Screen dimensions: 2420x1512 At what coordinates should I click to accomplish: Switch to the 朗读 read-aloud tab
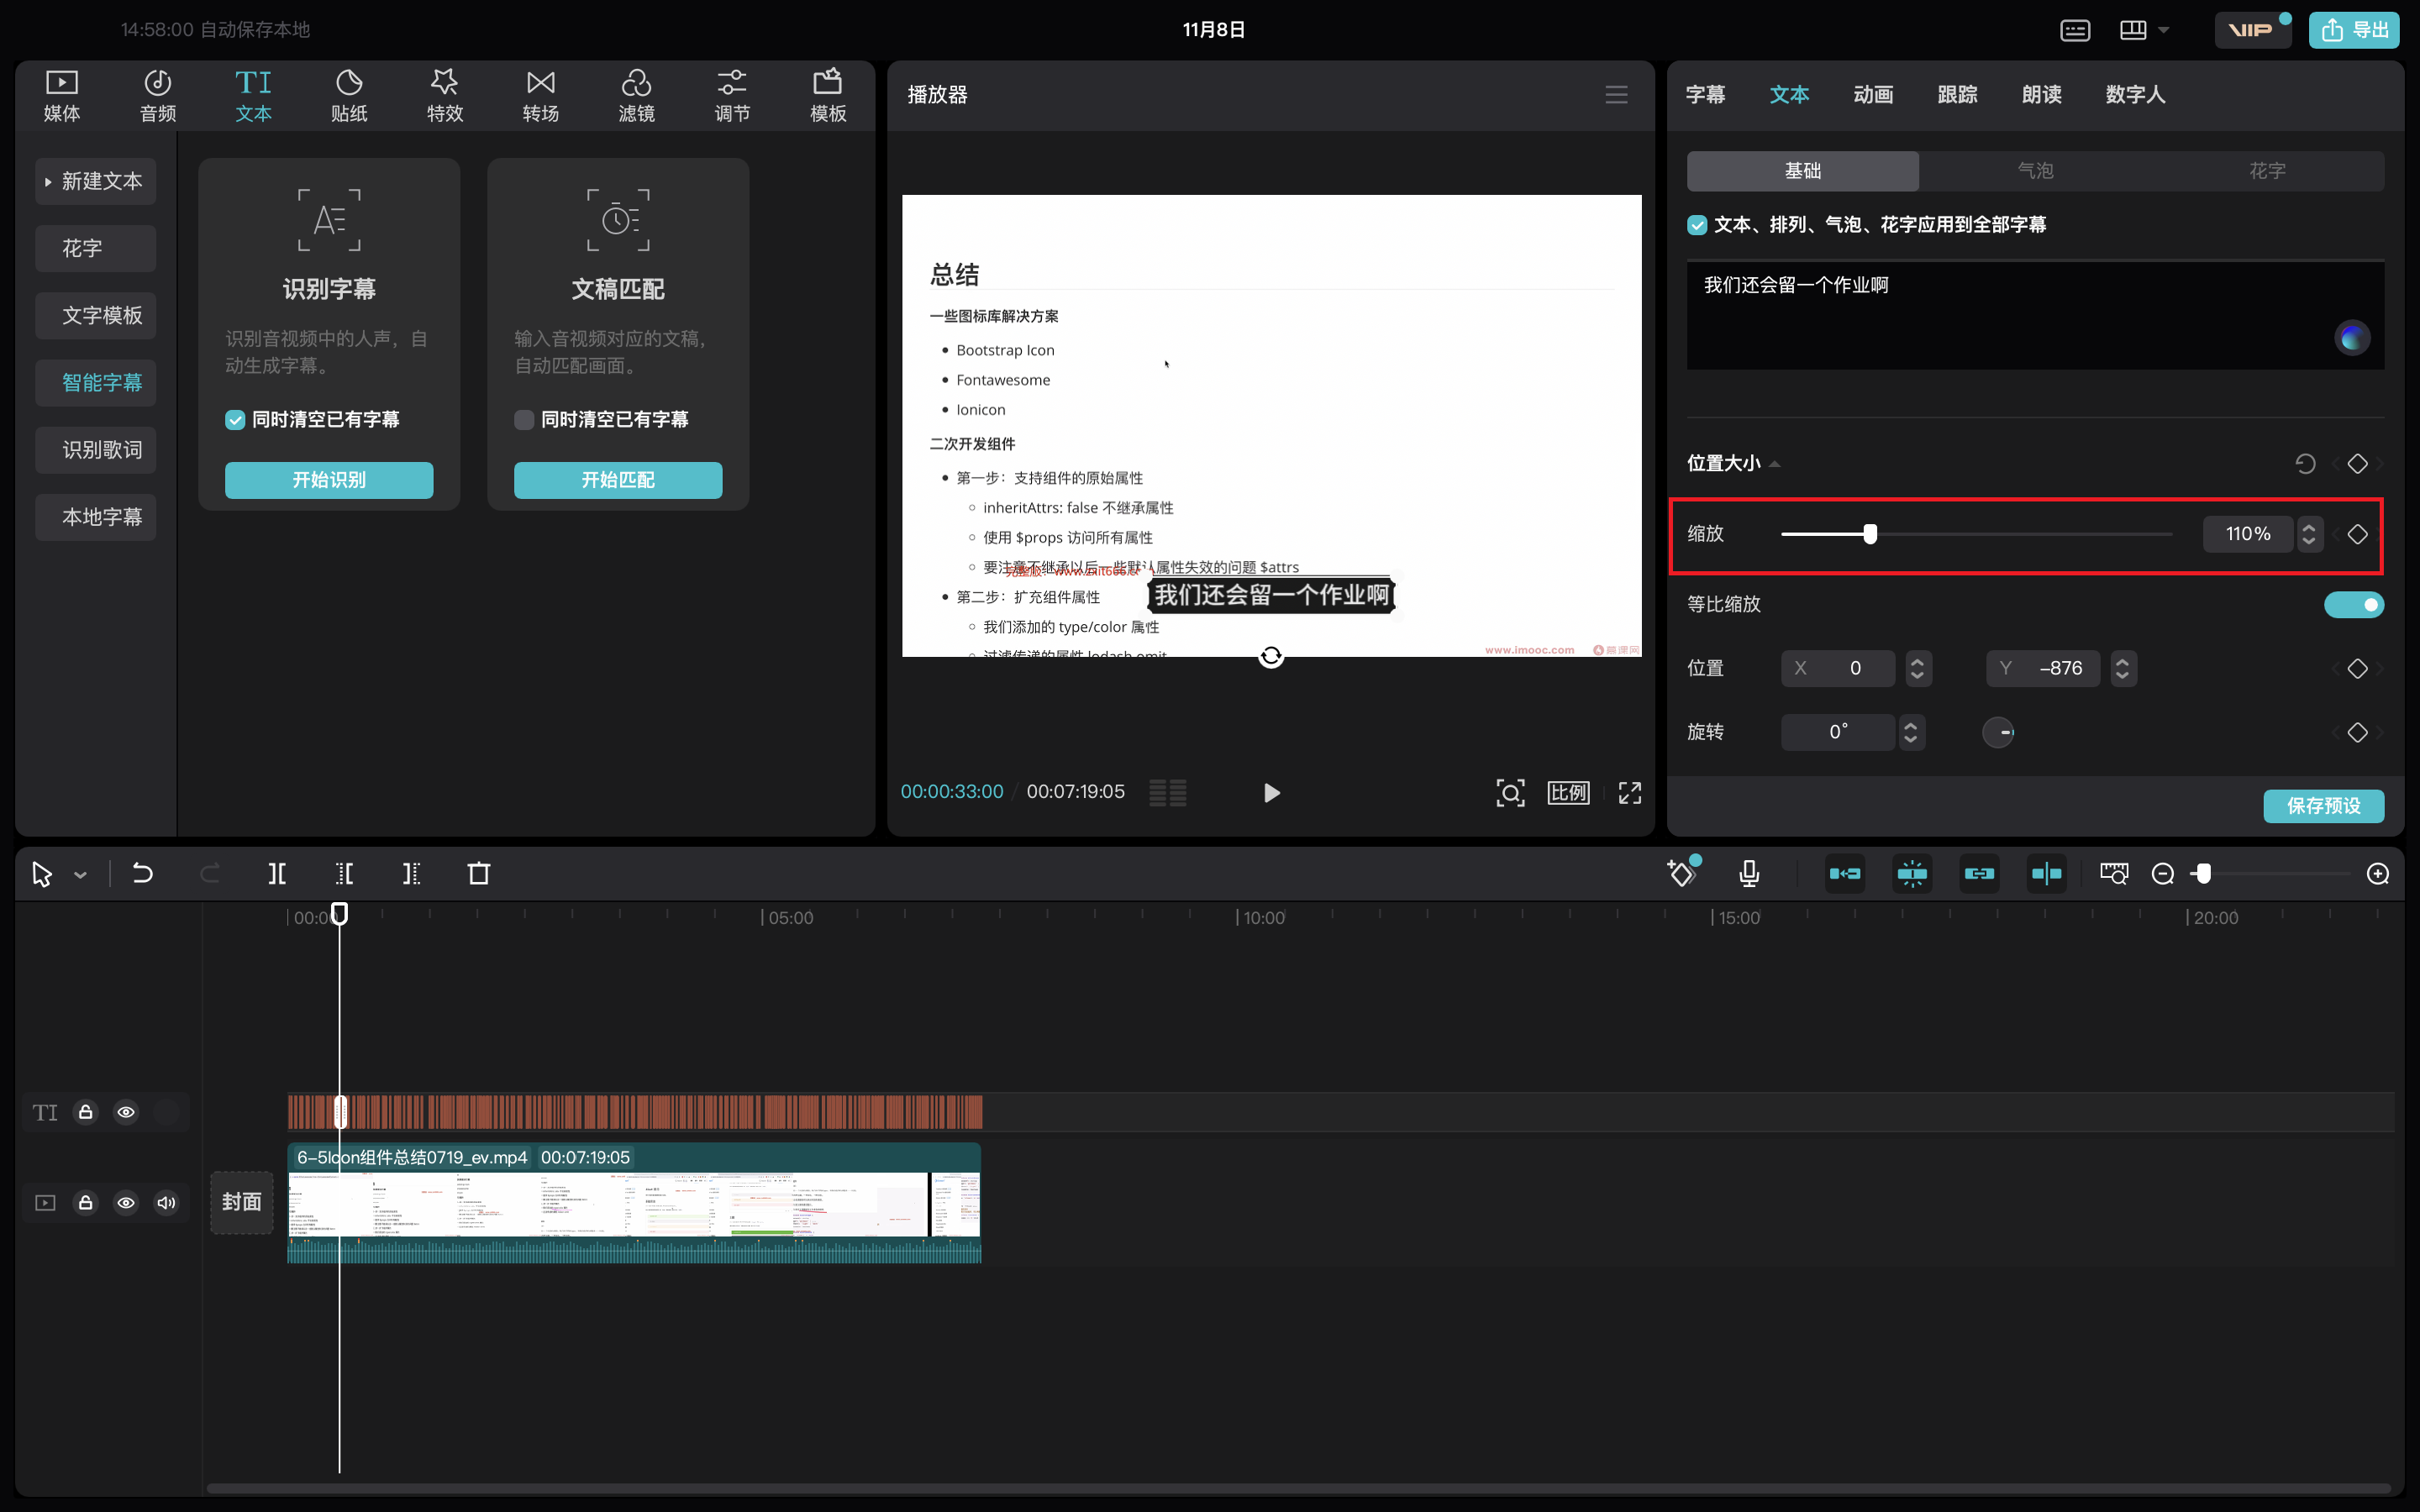click(x=2041, y=95)
